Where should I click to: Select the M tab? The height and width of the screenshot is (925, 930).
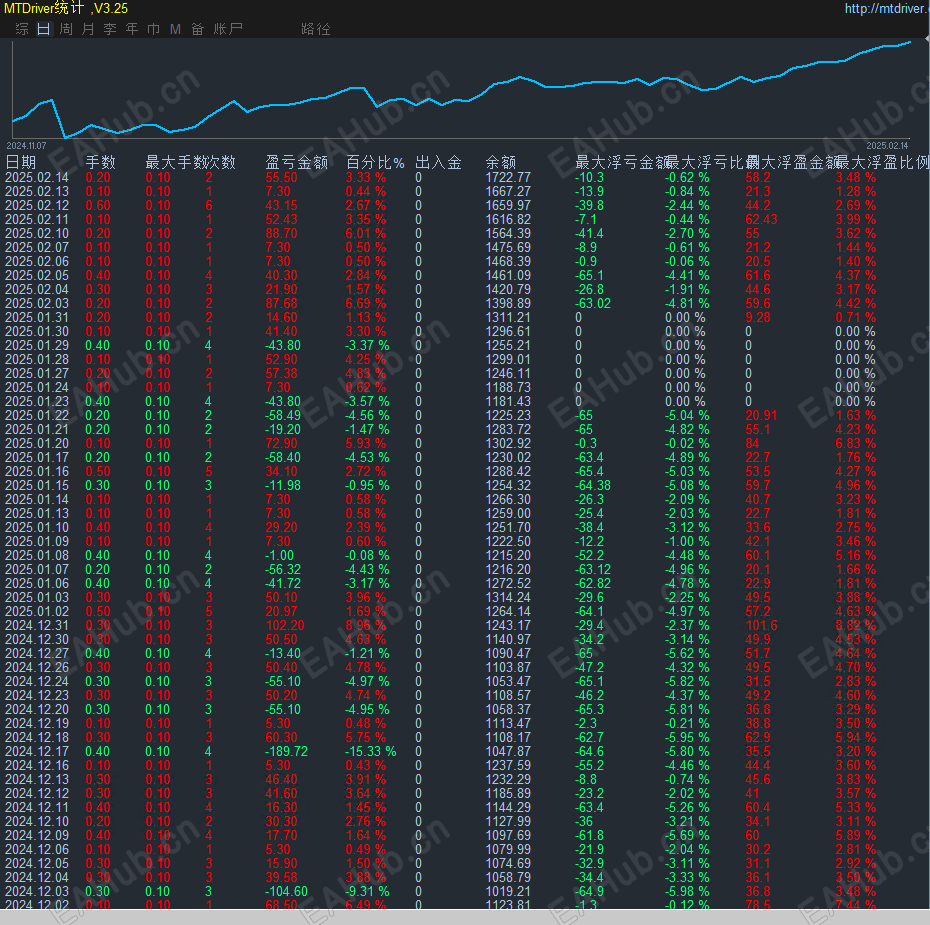pyautogui.click(x=175, y=29)
